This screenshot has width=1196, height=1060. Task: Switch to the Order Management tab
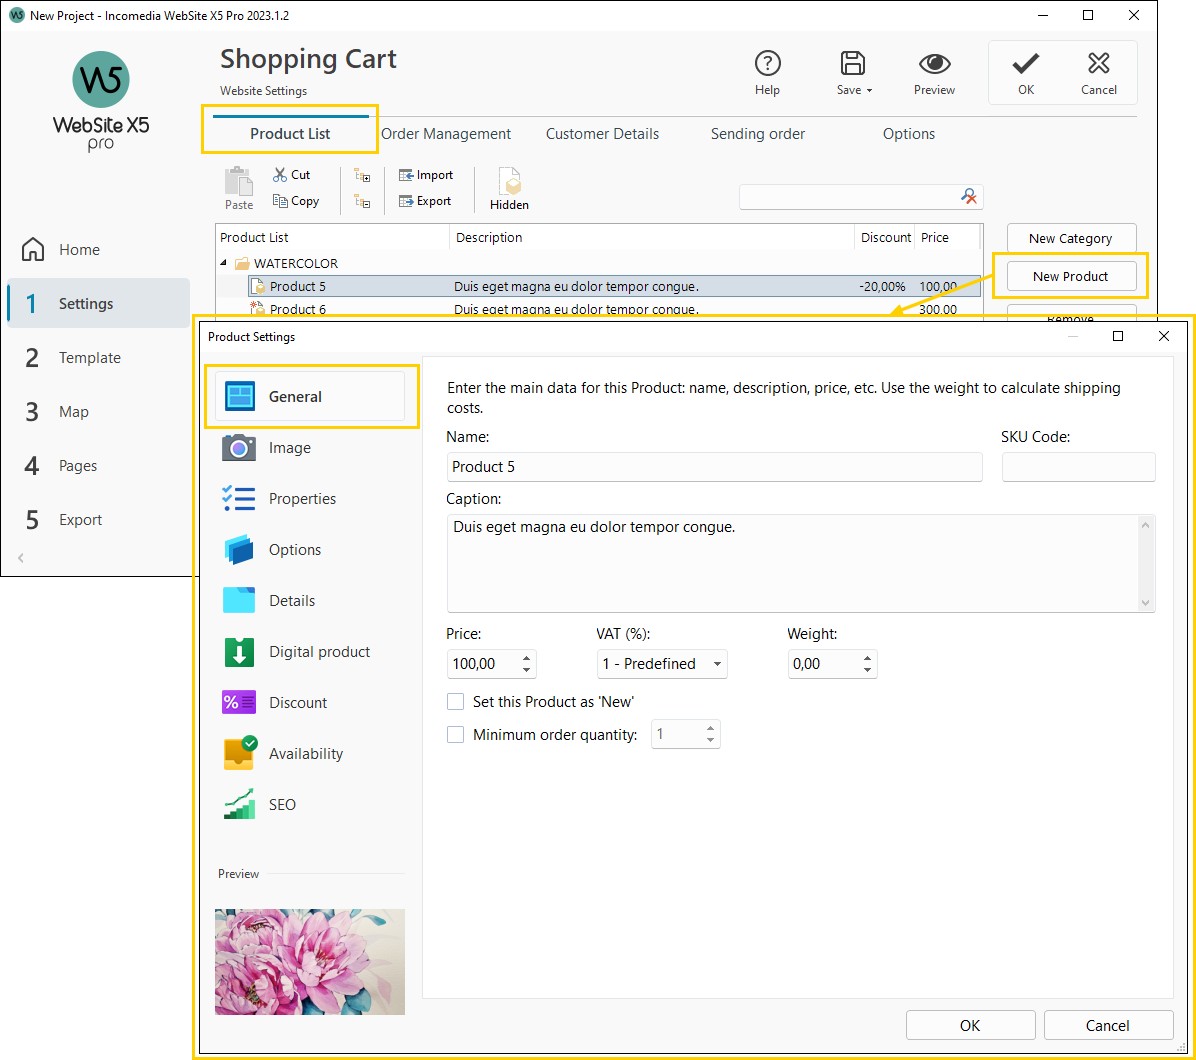446,133
